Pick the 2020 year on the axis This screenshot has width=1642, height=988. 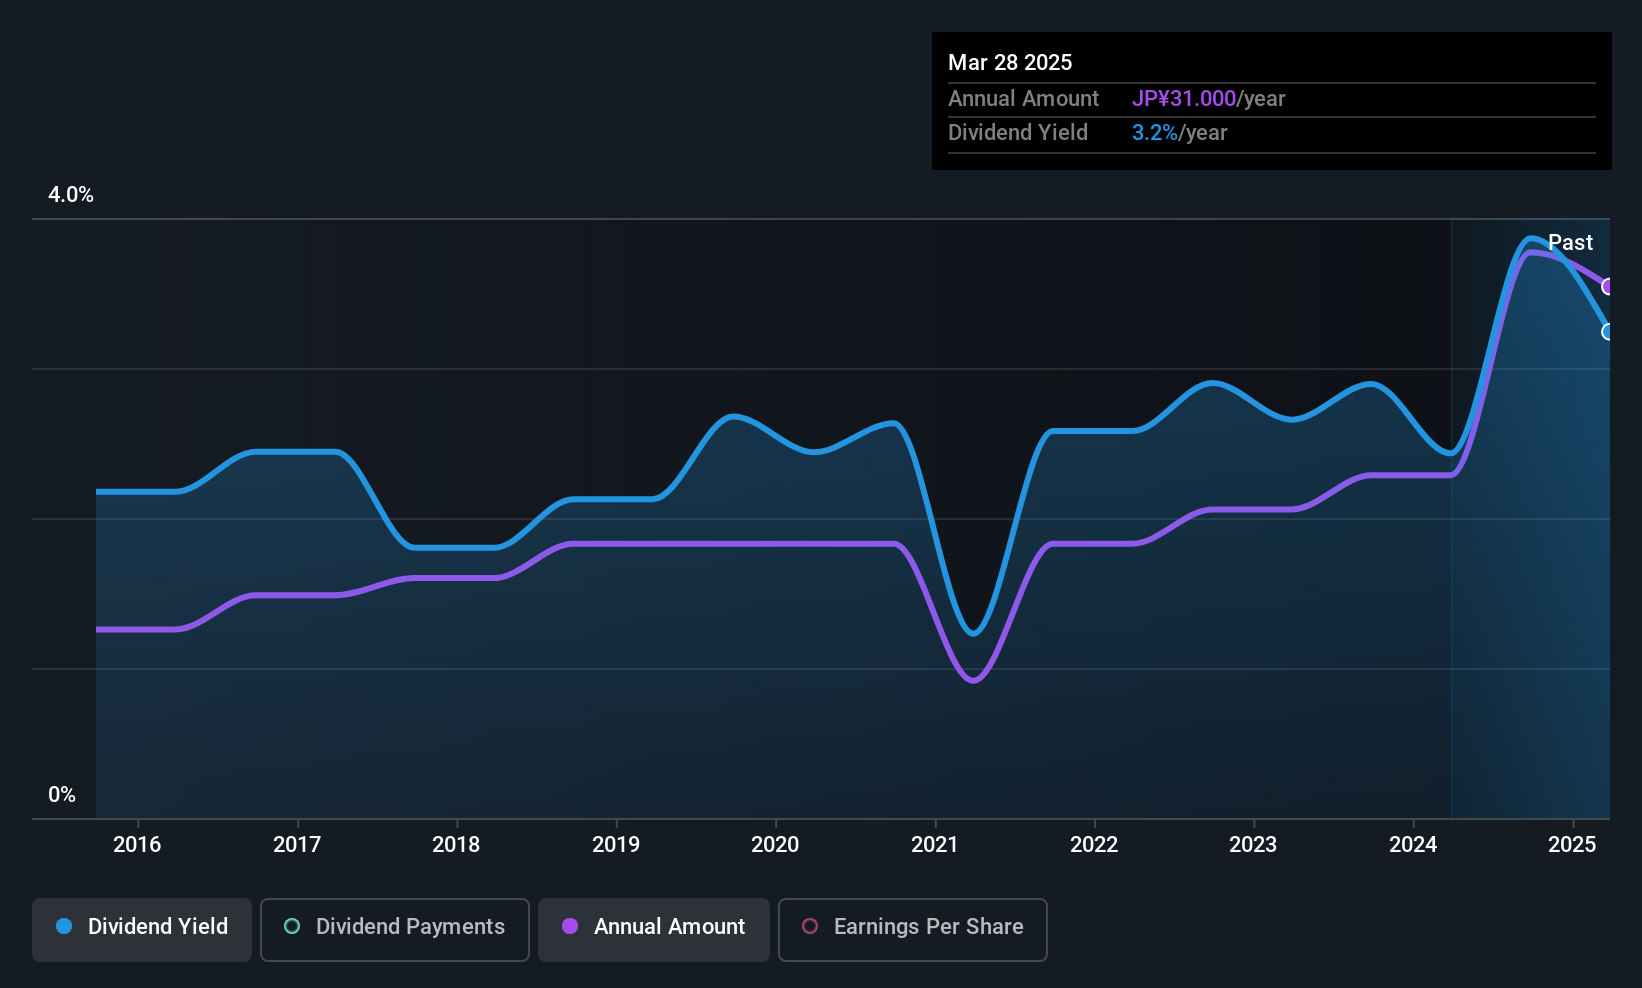pos(775,845)
